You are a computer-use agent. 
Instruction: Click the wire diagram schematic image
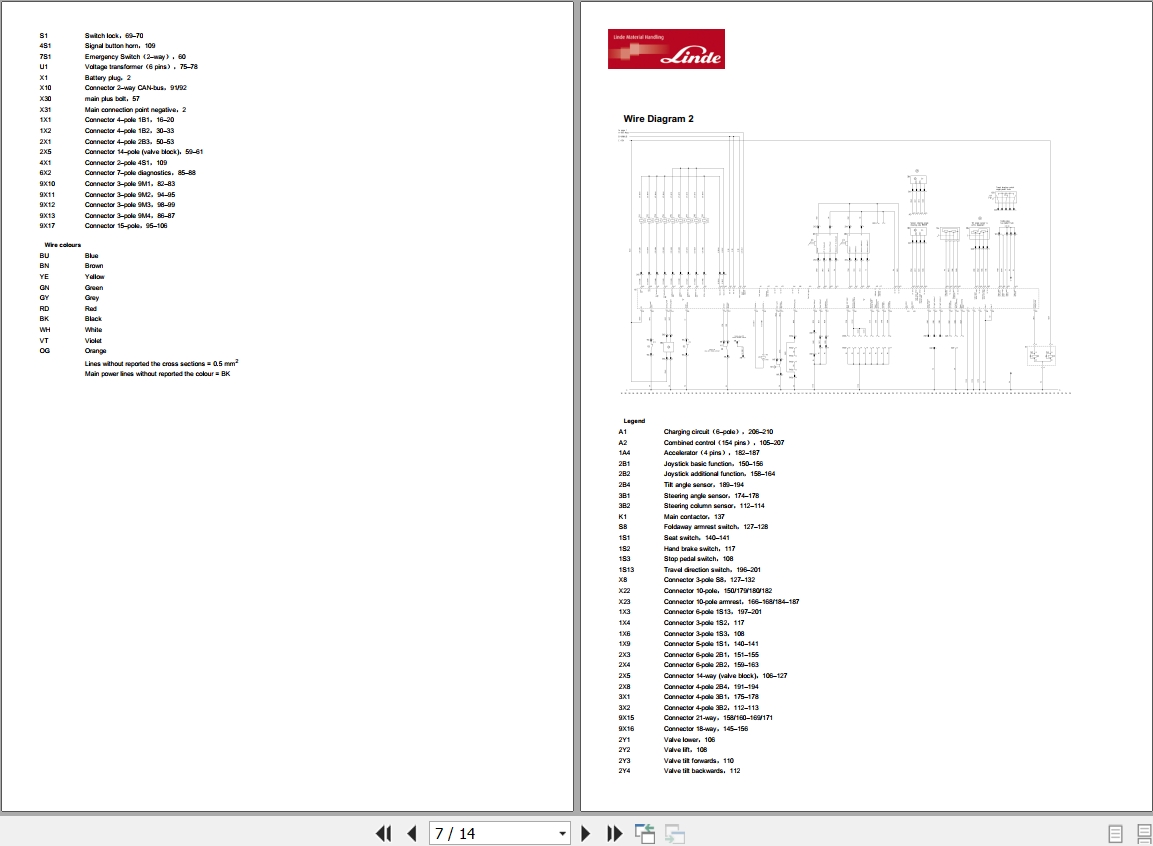click(x=844, y=262)
